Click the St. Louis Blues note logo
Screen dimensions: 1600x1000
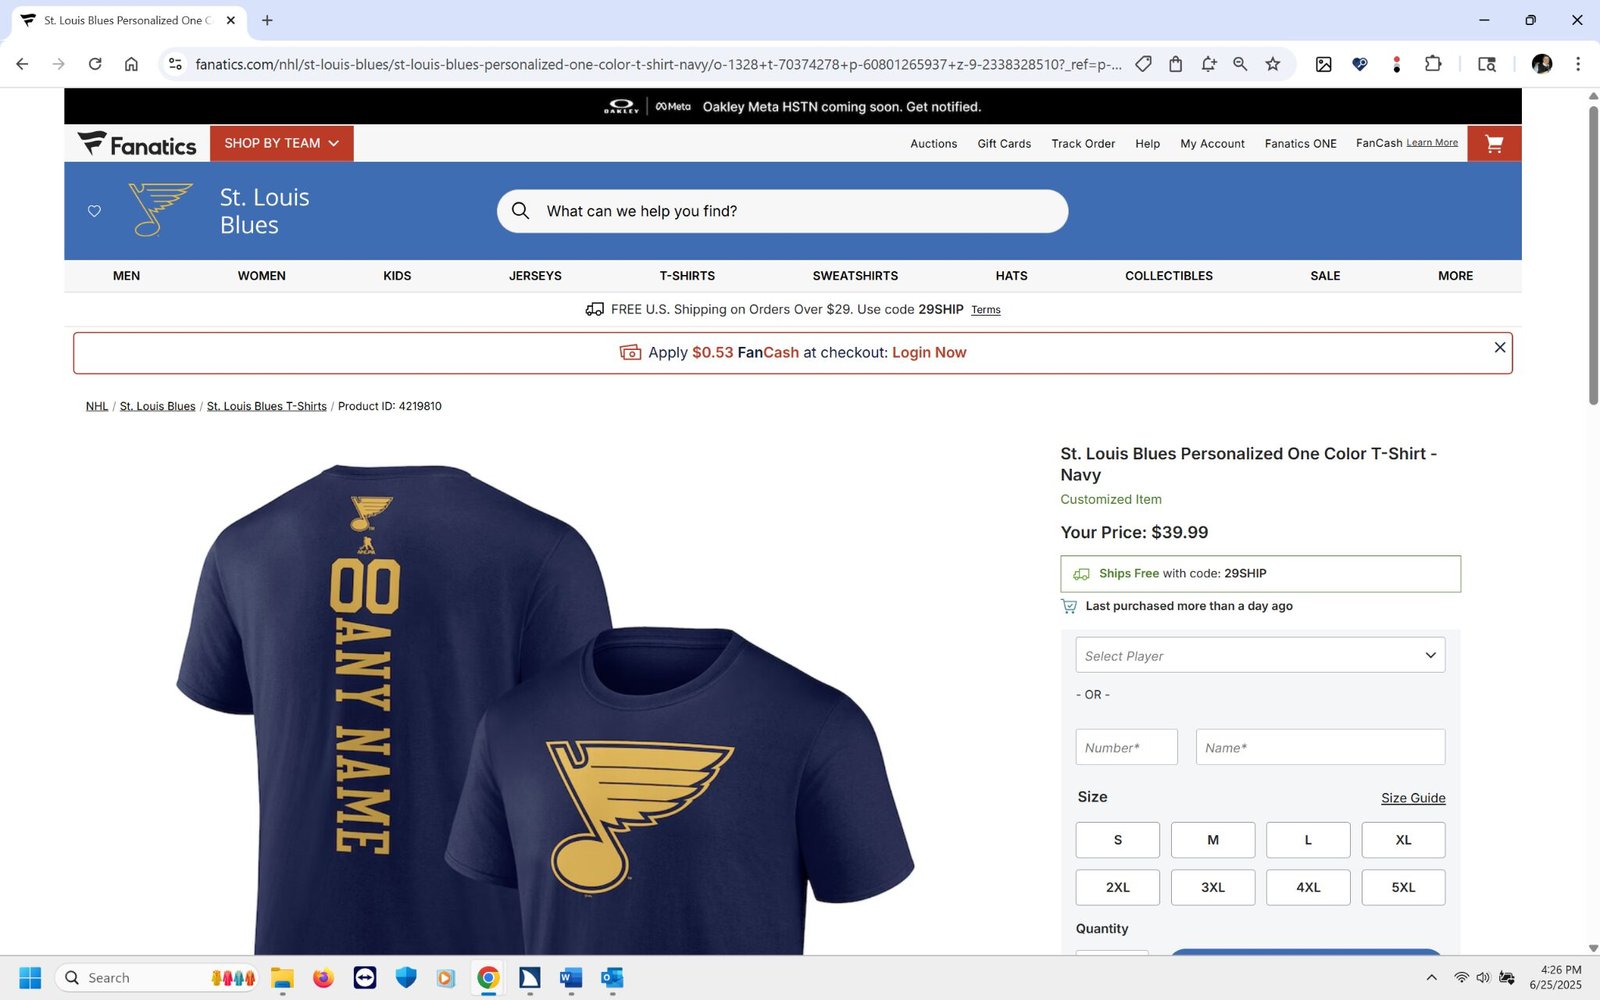(160, 210)
